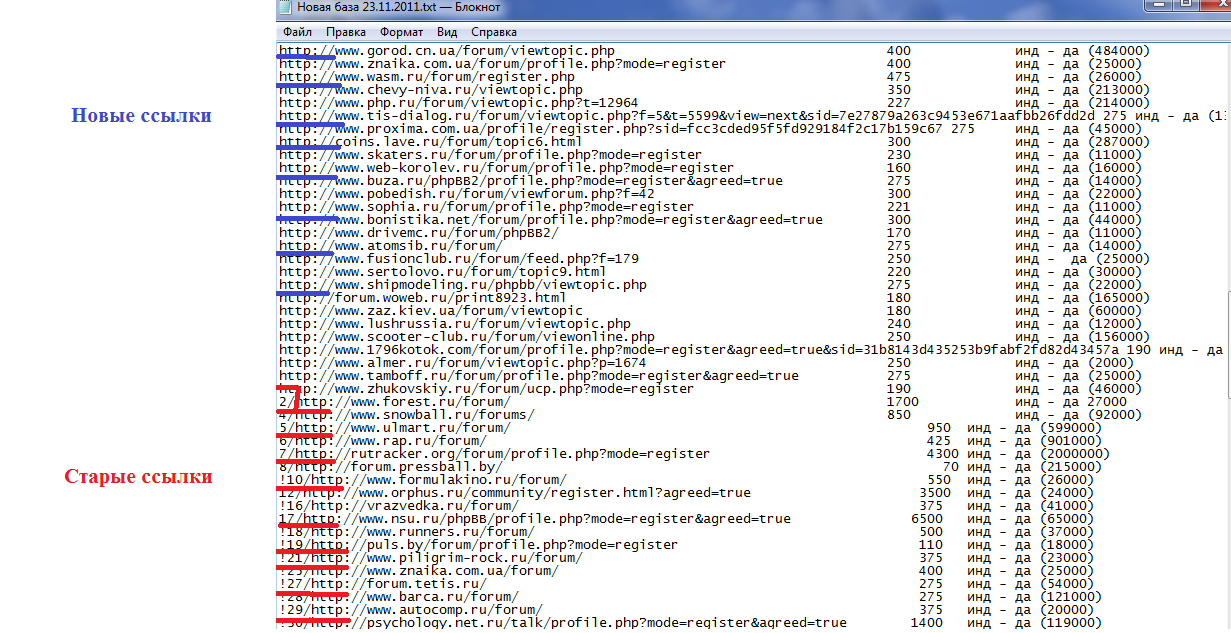Maximize the Notepad window
The height and width of the screenshot is (633, 1231).
coord(1185,5)
